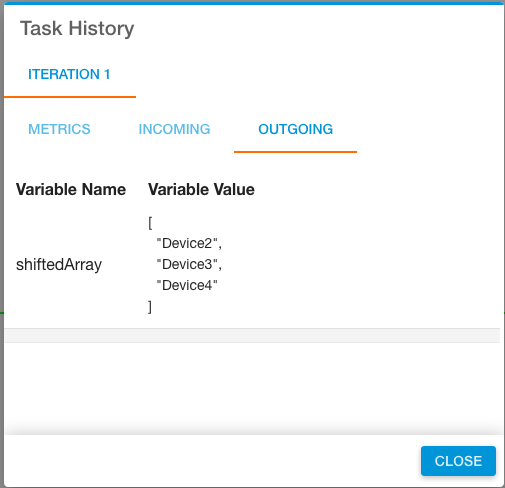
Task: Open the INCOMING variables tab
Action: 174,129
